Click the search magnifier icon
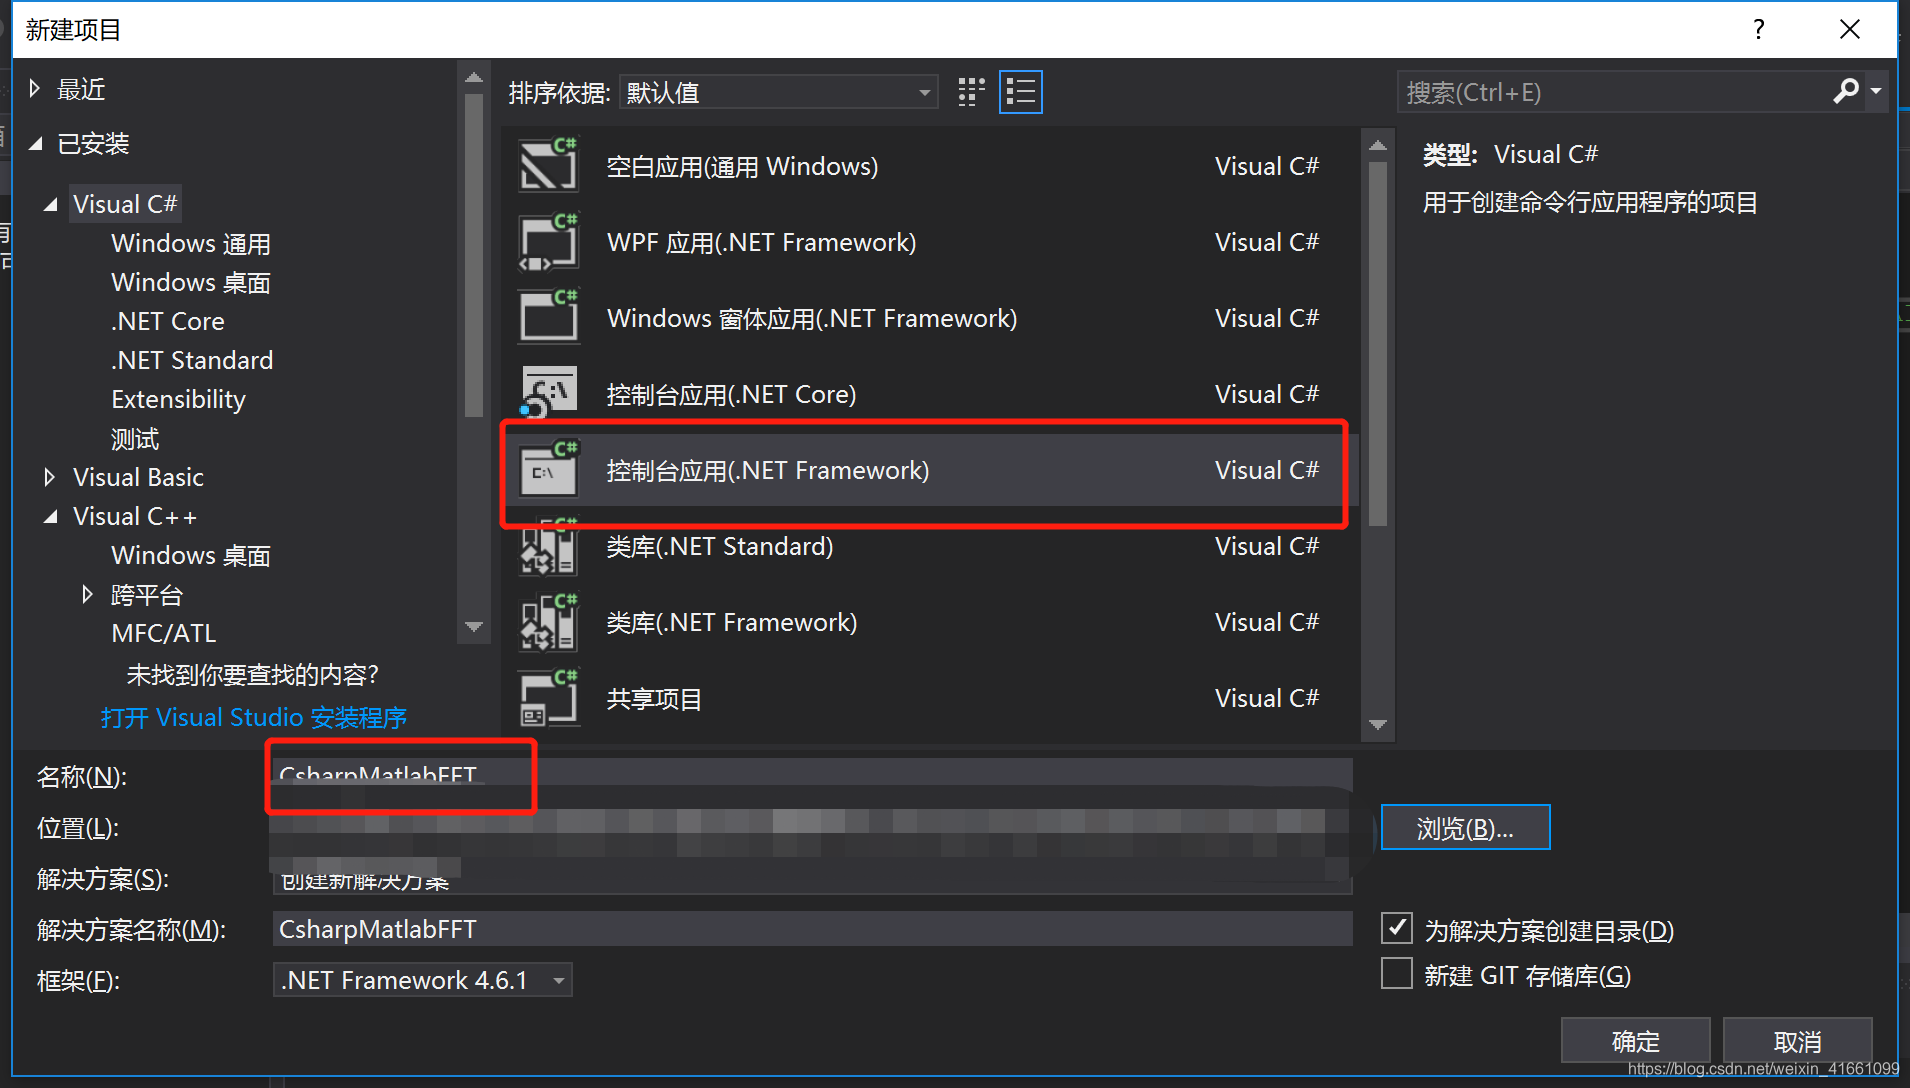The width and height of the screenshot is (1910, 1088). [x=1845, y=92]
